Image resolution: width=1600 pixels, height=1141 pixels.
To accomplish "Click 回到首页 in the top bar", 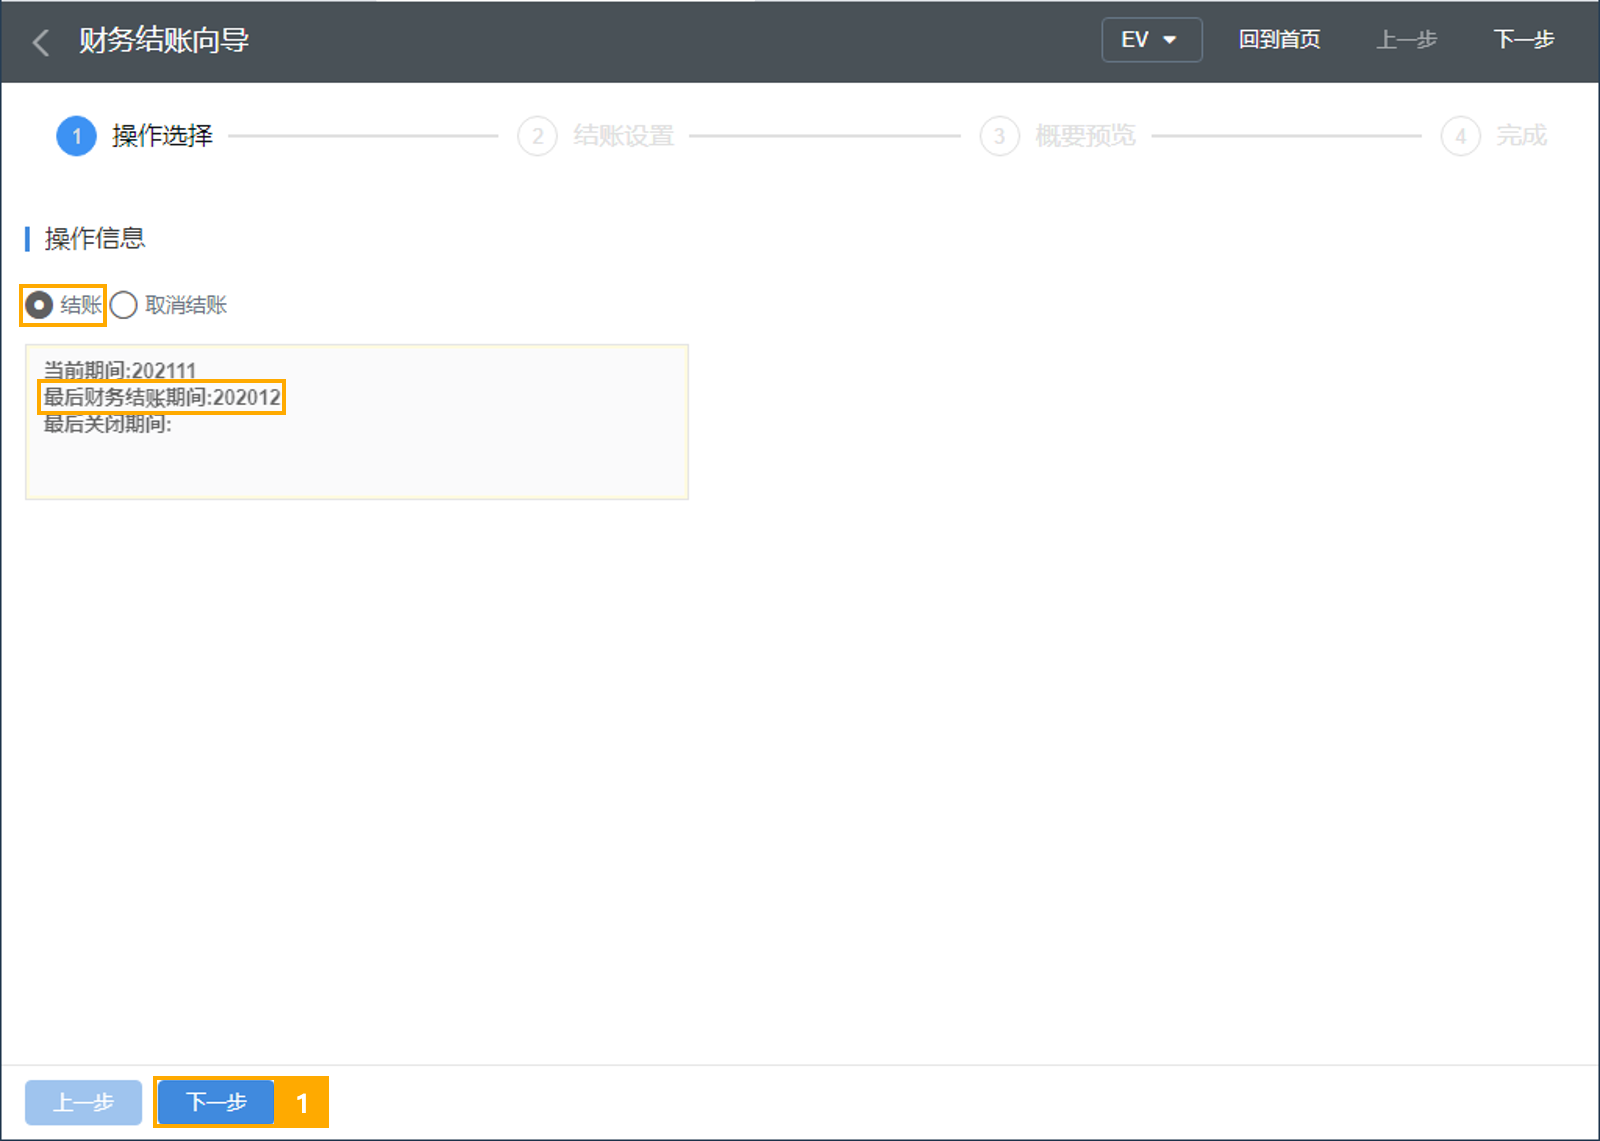I will tap(1279, 40).
